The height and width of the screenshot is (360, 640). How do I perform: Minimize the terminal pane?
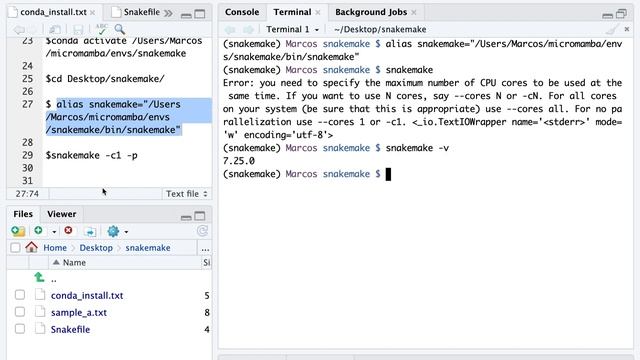607,15
